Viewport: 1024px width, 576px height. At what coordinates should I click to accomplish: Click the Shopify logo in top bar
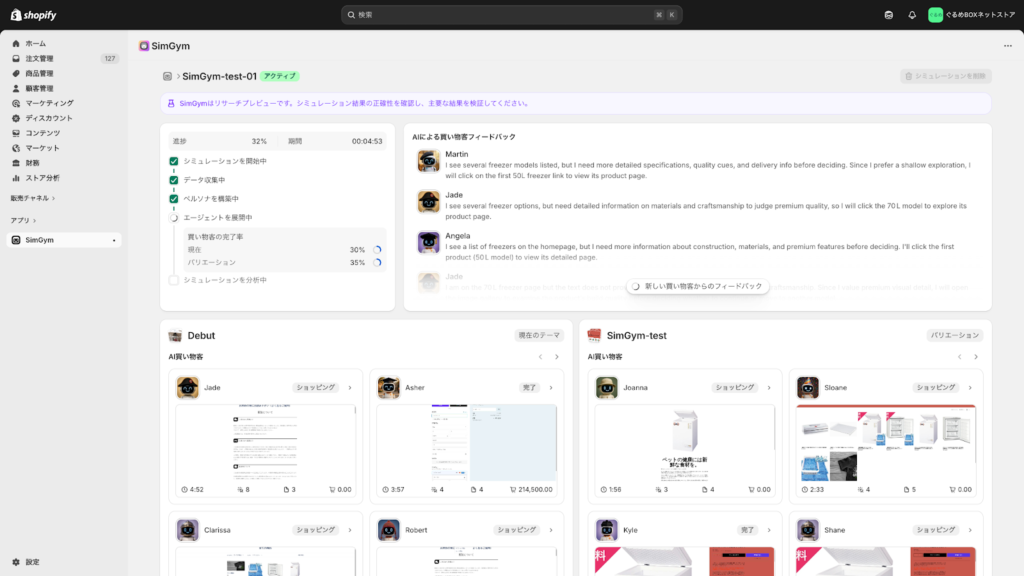(34, 15)
